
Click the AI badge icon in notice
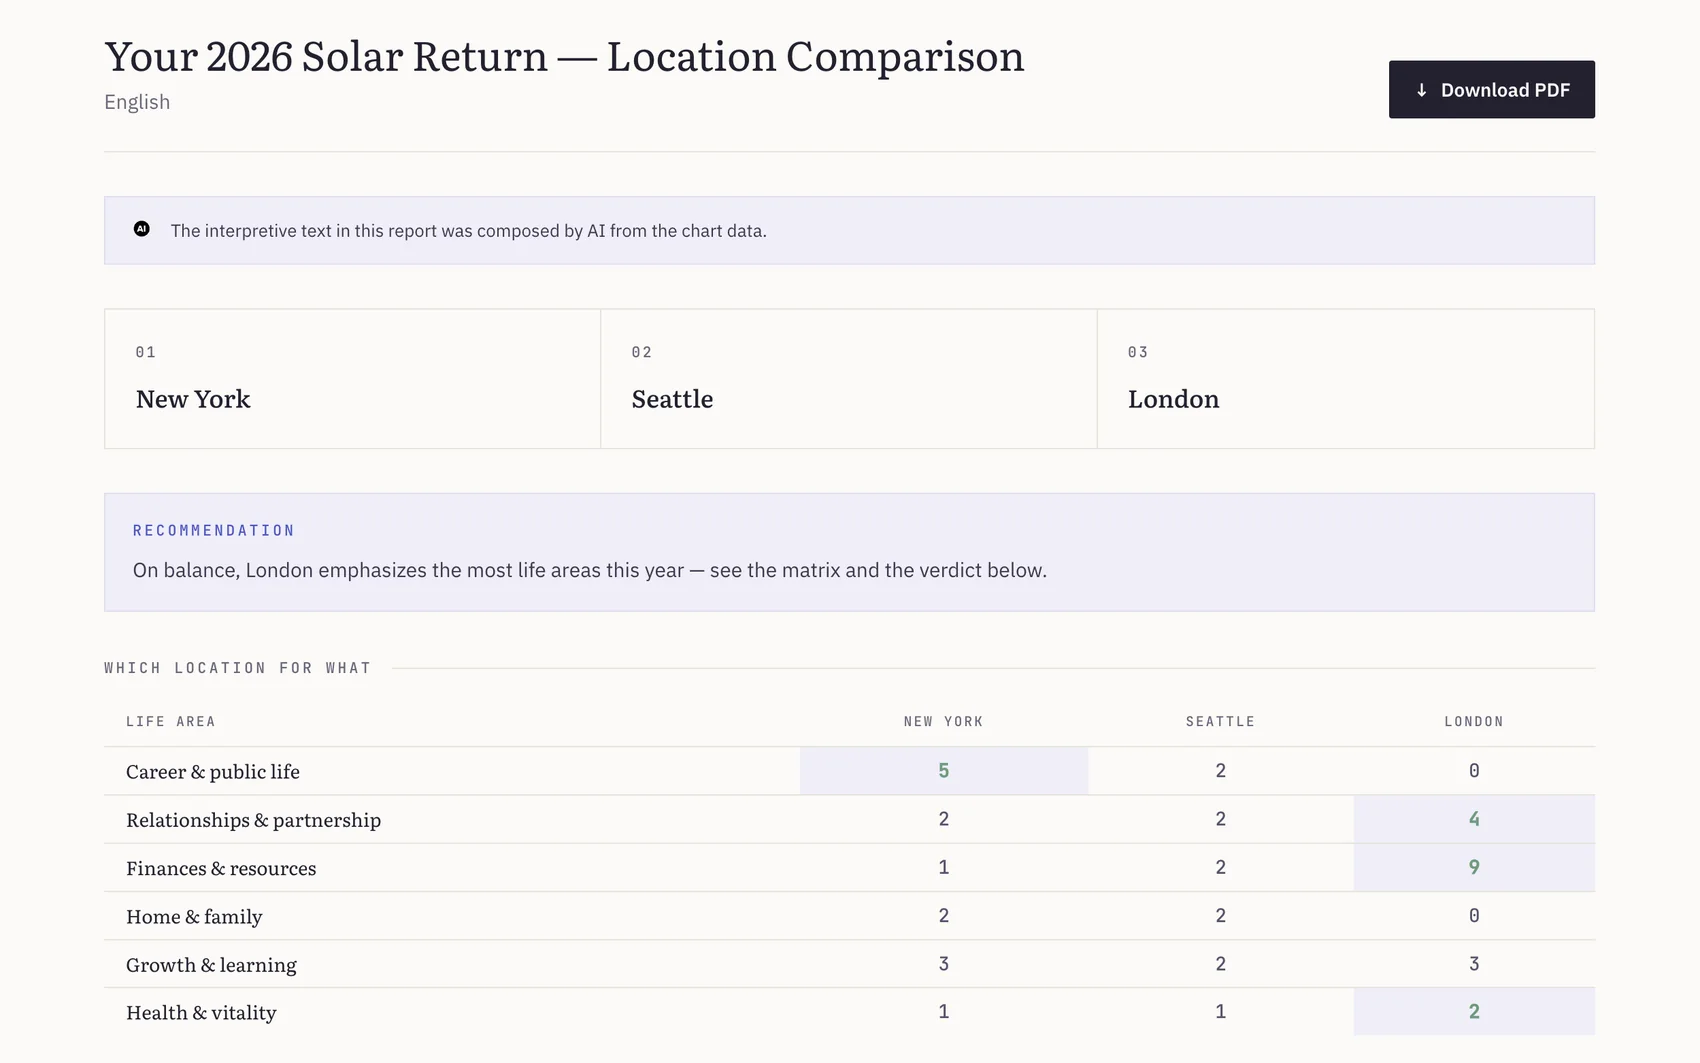[142, 229]
